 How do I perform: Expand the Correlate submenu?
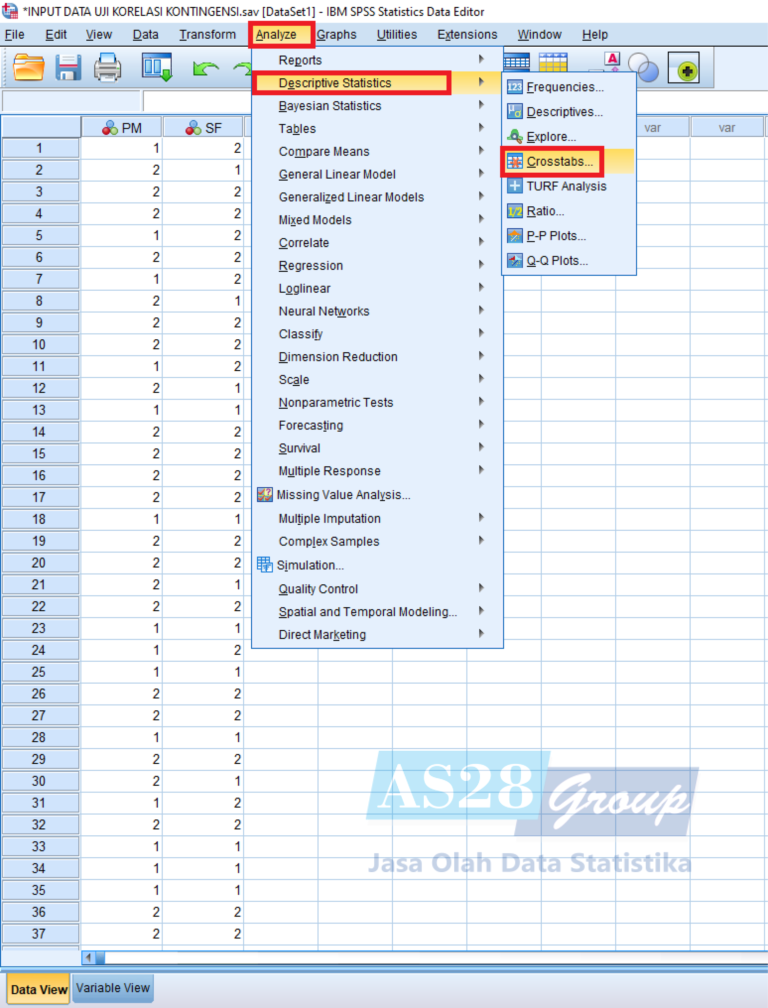click(304, 243)
